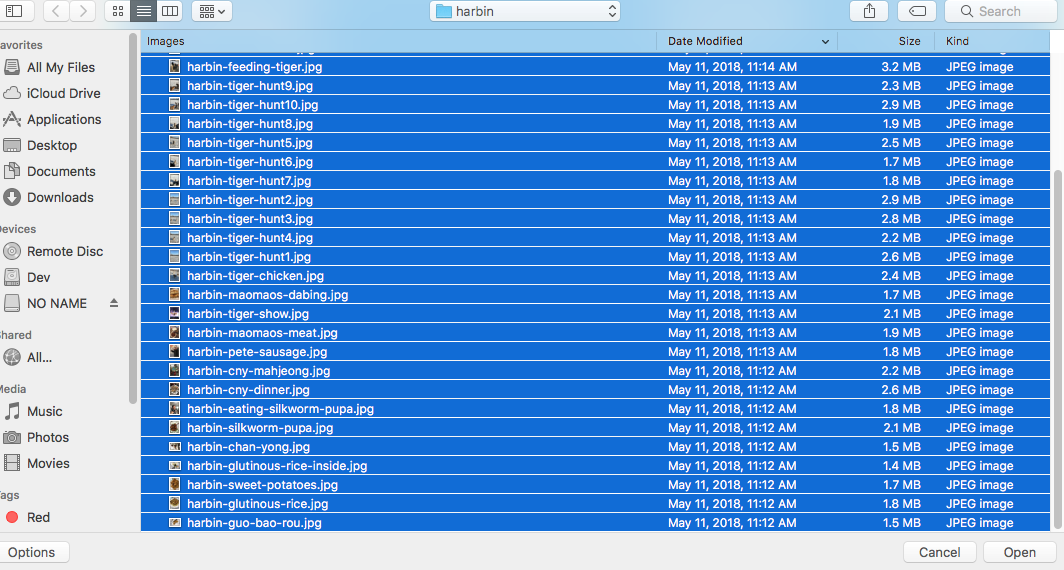
Task: Switch to icon view
Action: tap(117, 11)
